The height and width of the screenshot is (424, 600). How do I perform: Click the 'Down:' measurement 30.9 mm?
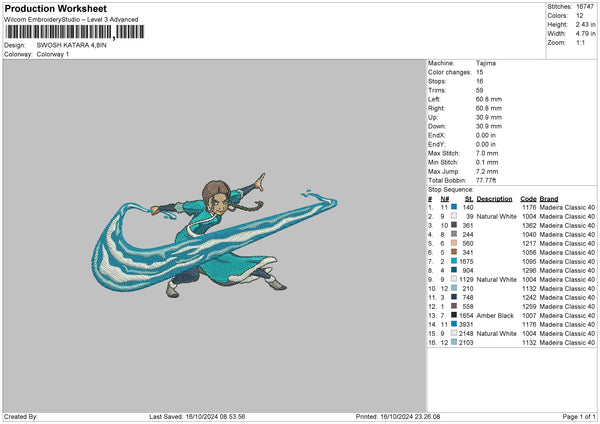pos(489,126)
